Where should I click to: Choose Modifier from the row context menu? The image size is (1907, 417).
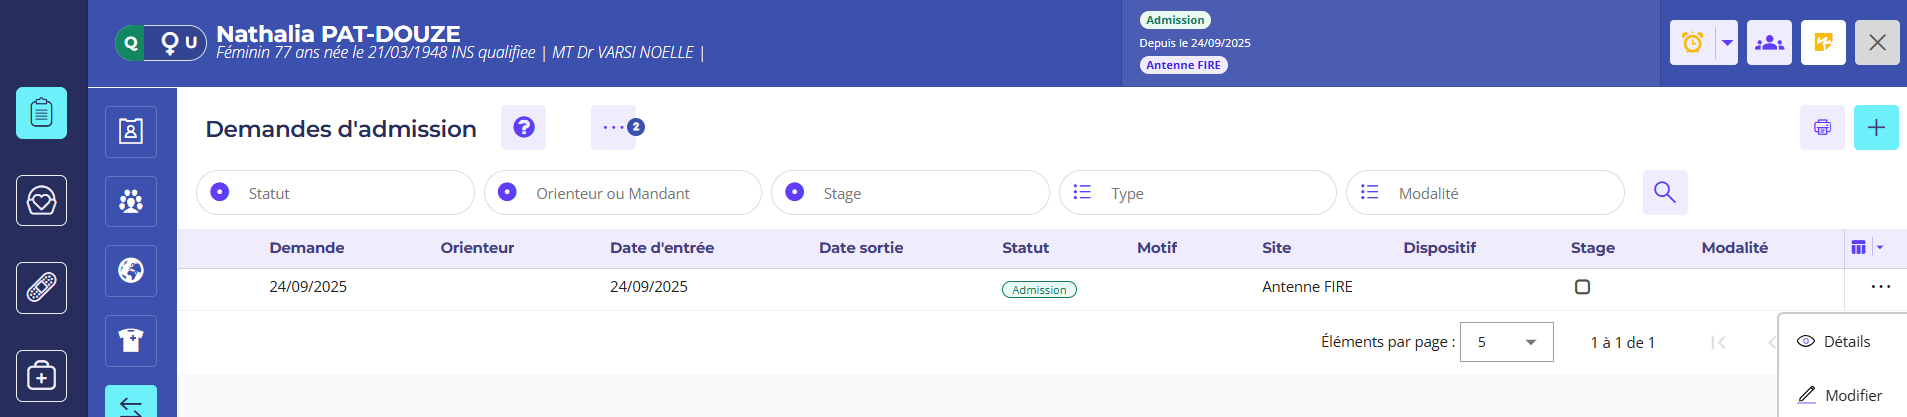pos(1852,395)
